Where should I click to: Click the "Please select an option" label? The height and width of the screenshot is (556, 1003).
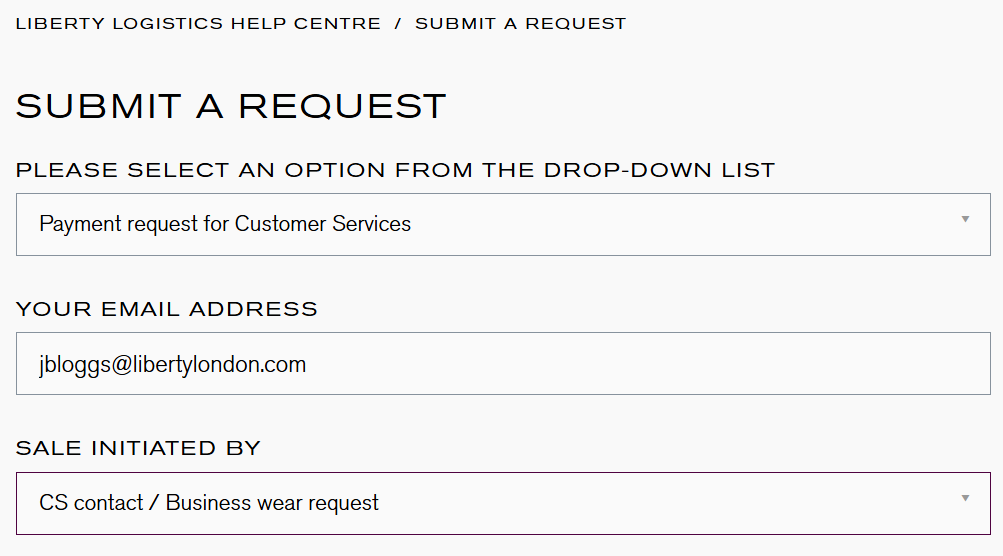(x=395, y=170)
